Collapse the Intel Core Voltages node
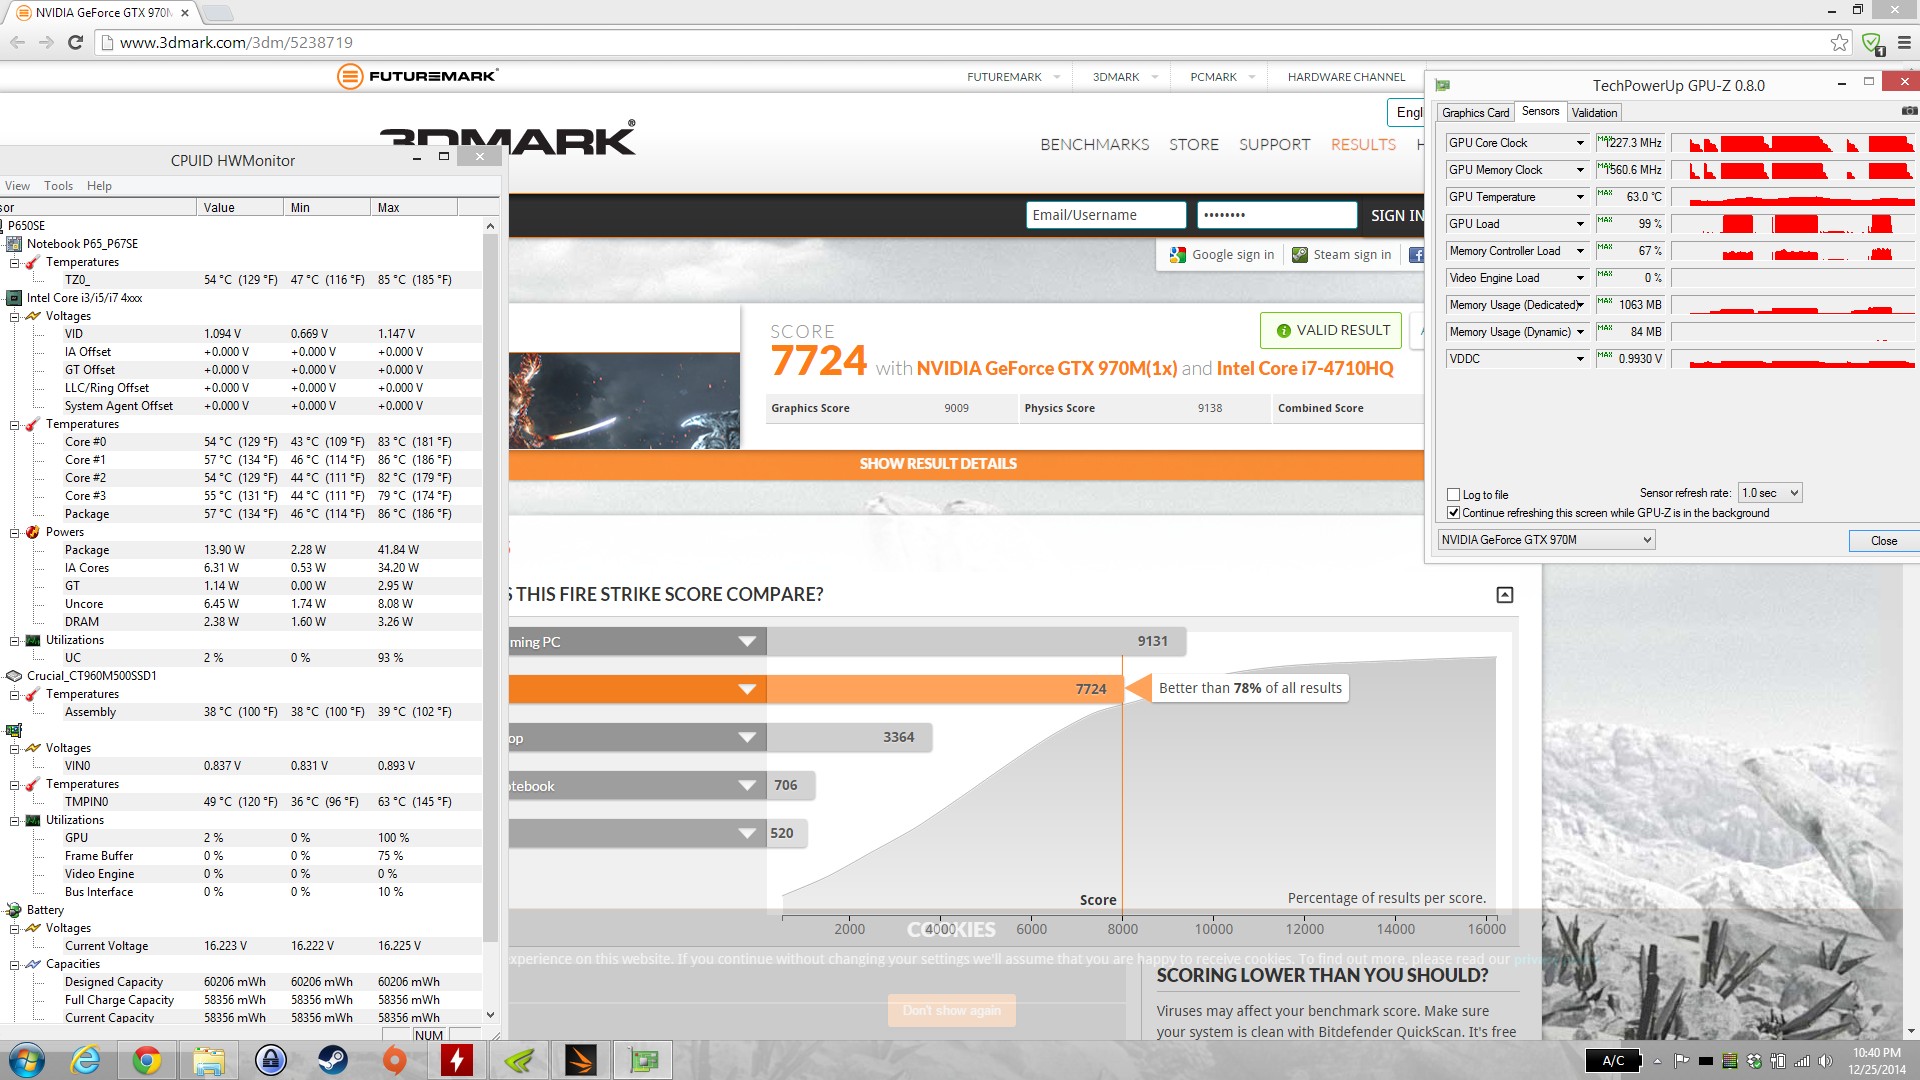 [15, 316]
